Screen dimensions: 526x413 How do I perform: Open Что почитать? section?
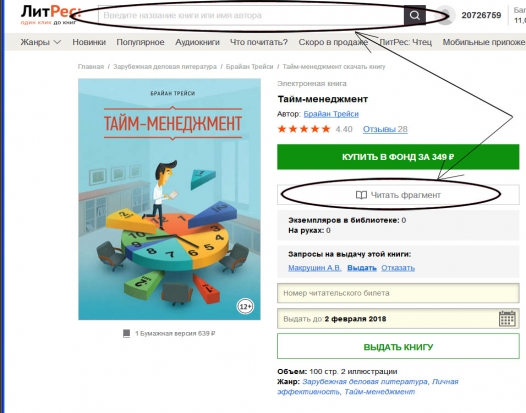click(x=259, y=42)
